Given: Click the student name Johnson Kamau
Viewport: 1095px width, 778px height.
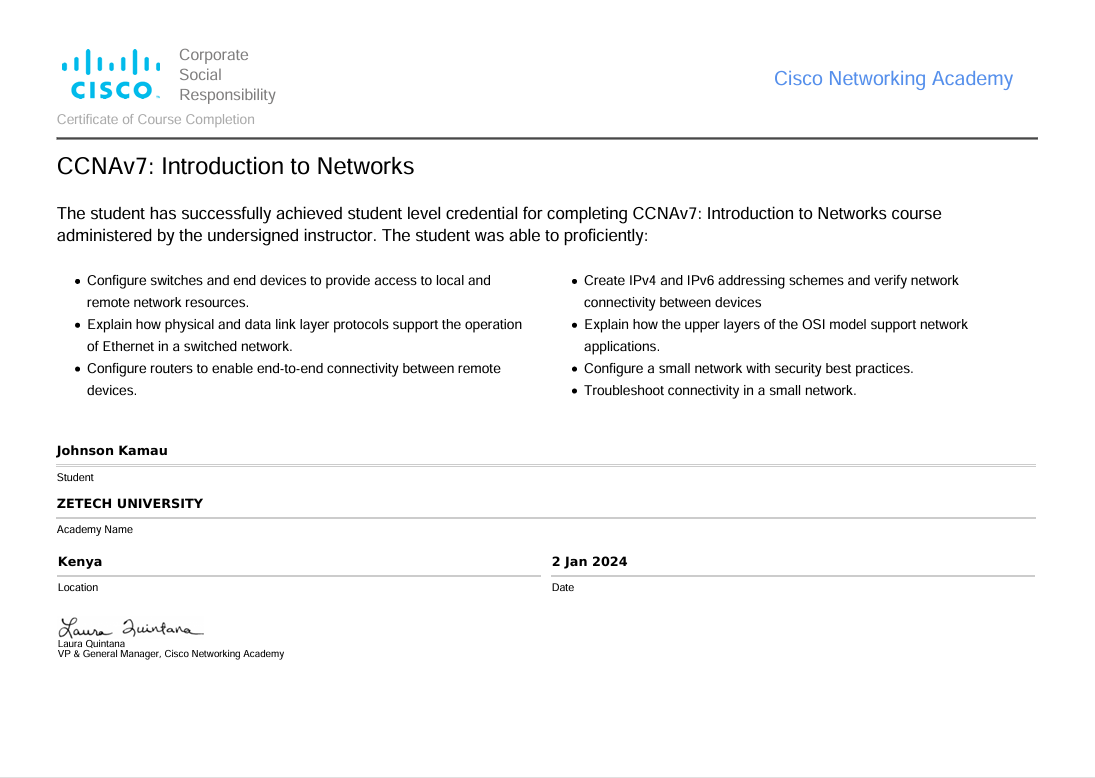Looking at the screenshot, I should tap(112, 451).
